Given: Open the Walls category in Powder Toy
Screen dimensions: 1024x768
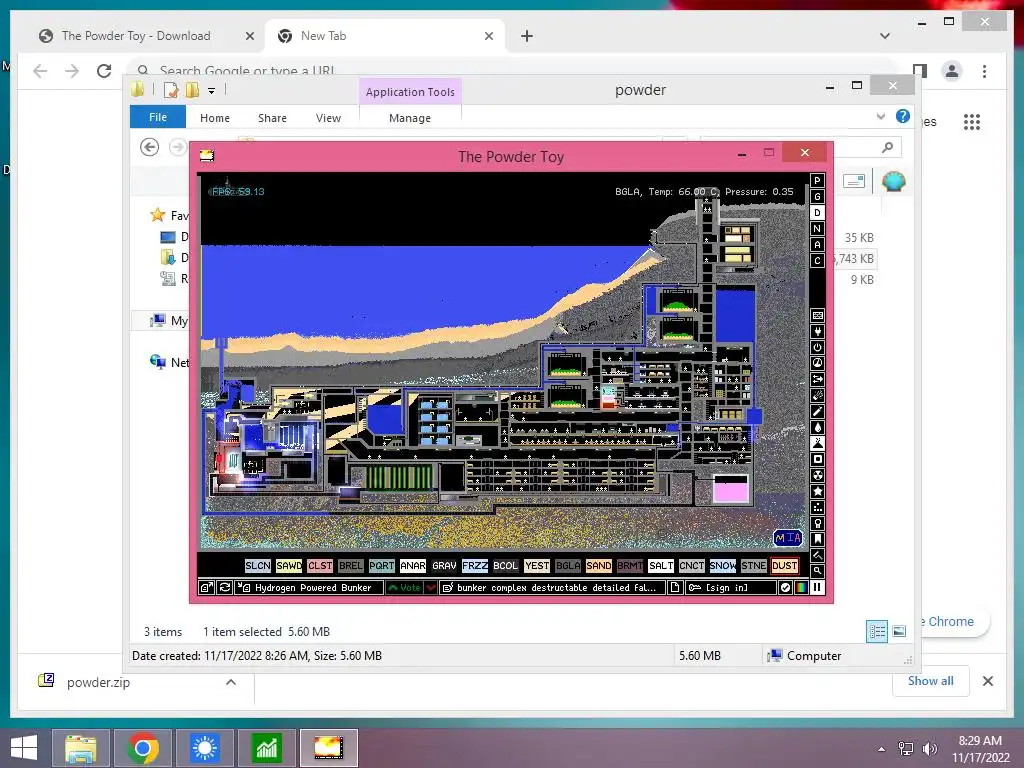Looking at the screenshot, I should tap(817, 315).
